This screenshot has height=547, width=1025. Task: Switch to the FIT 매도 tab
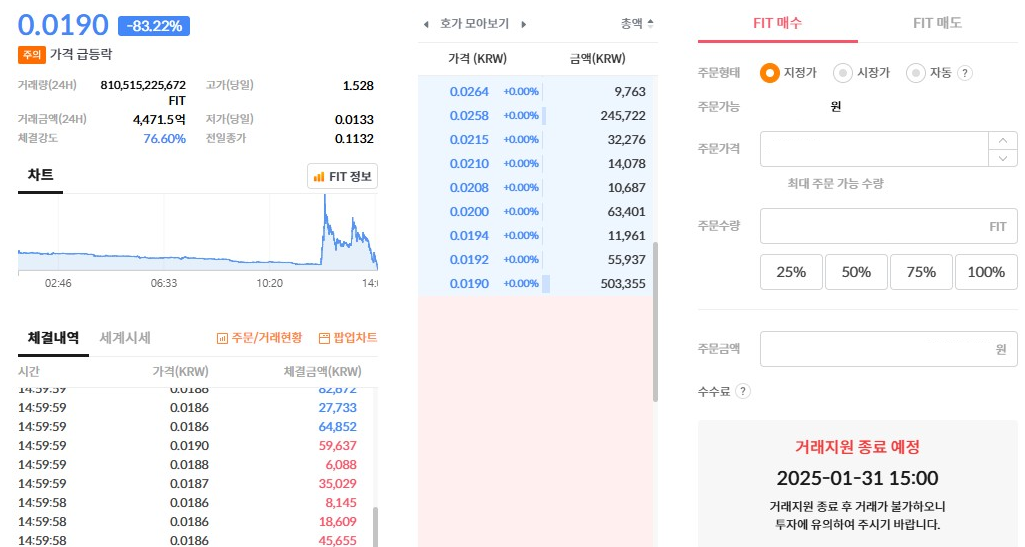pos(937,23)
